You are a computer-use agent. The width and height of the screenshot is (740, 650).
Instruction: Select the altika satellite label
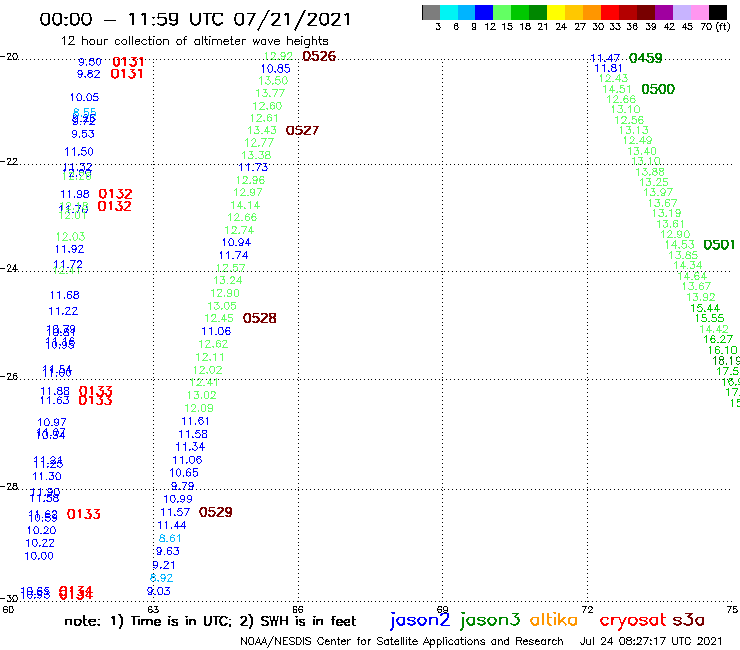(553, 620)
